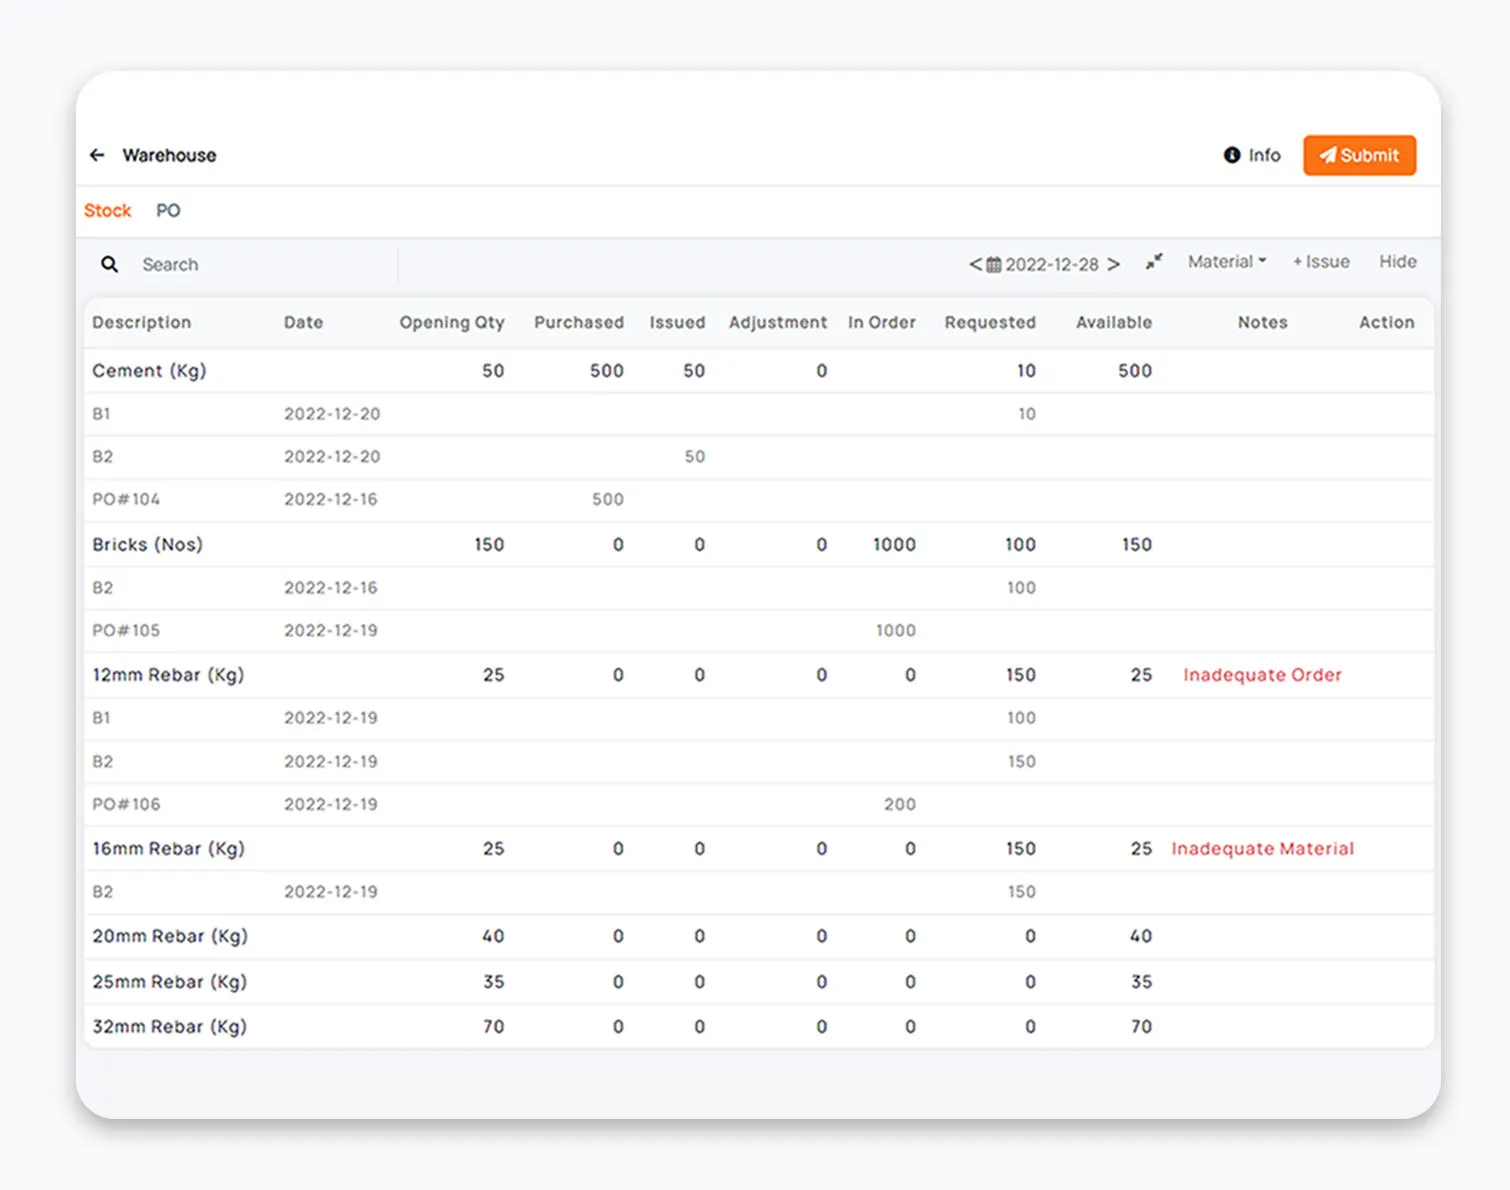Click PO#106 In Order value 200
The width and height of the screenshot is (1510, 1190).
[x=899, y=804]
